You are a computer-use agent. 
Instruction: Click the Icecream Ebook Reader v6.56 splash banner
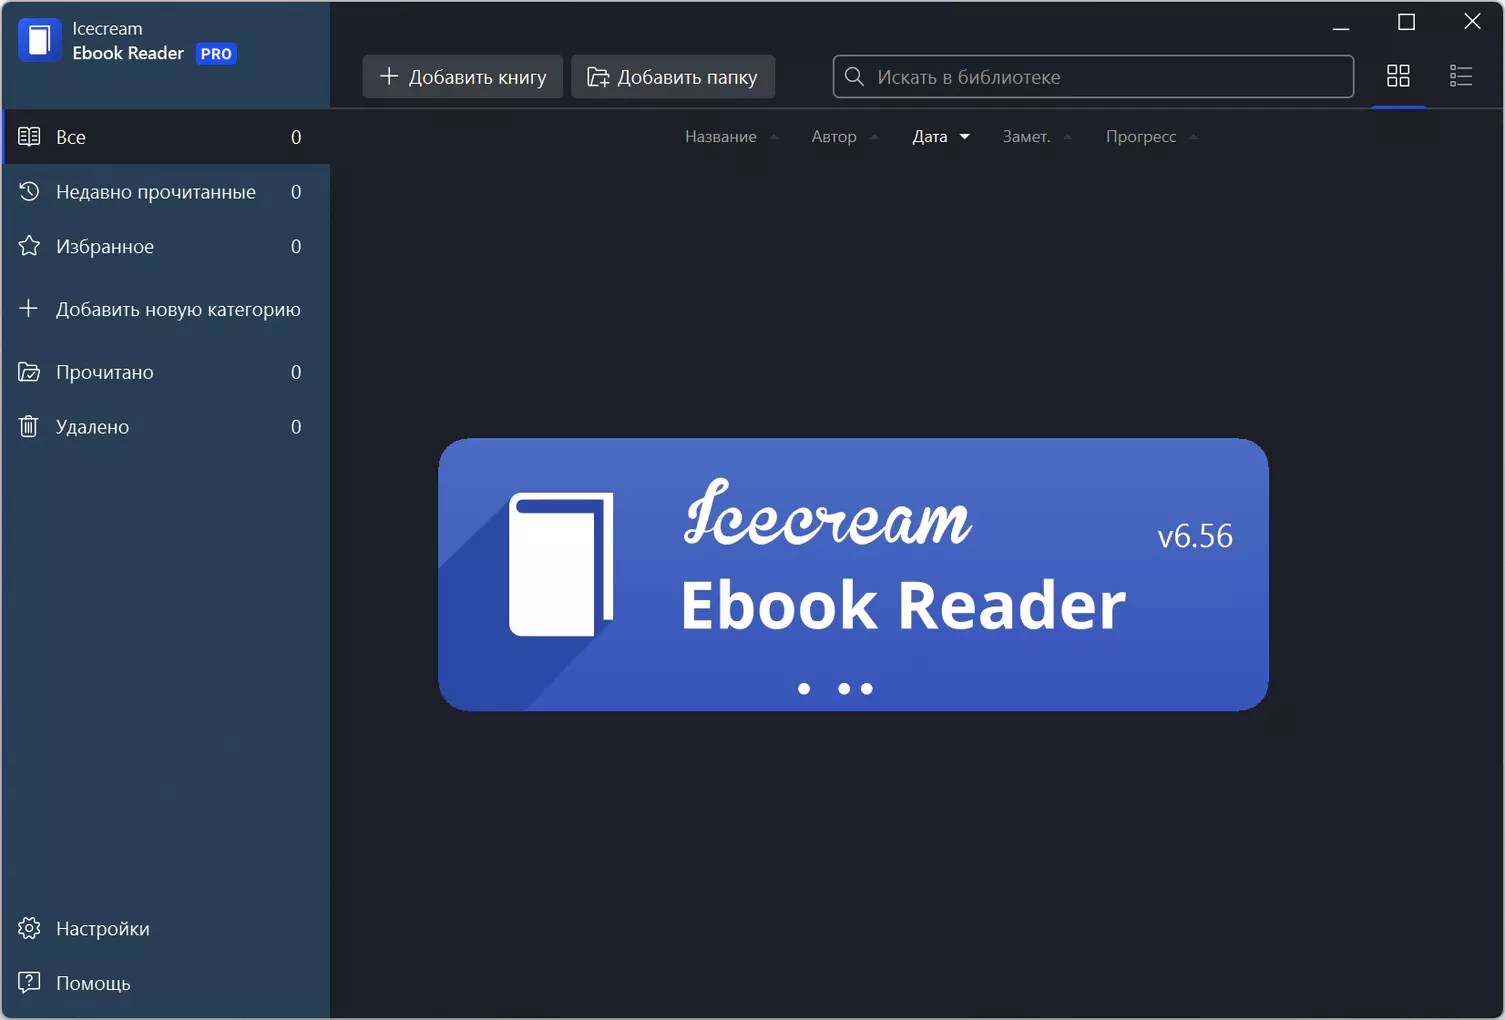click(853, 575)
